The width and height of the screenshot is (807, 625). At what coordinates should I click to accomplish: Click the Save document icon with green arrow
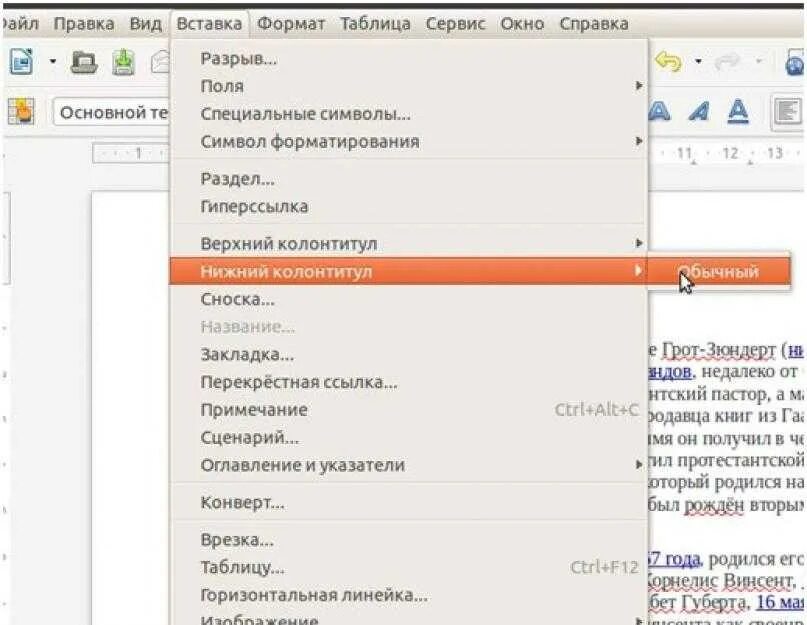(x=124, y=62)
